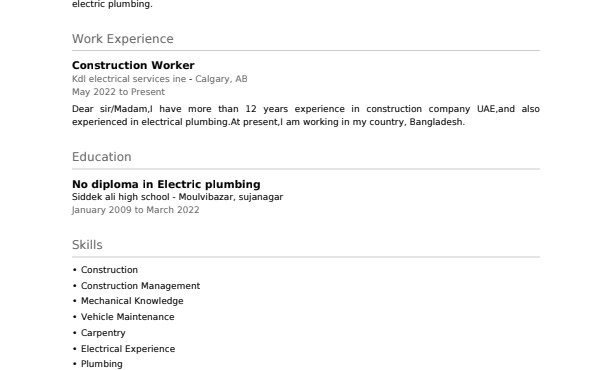Click the Dear sir/Madam description paragraph
This screenshot has width=612, height=370.
(306, 116)
